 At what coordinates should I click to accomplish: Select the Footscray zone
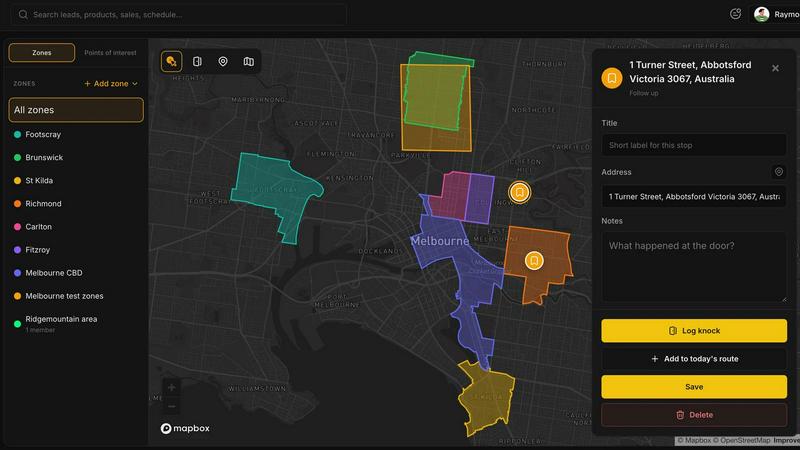point(76,134)
